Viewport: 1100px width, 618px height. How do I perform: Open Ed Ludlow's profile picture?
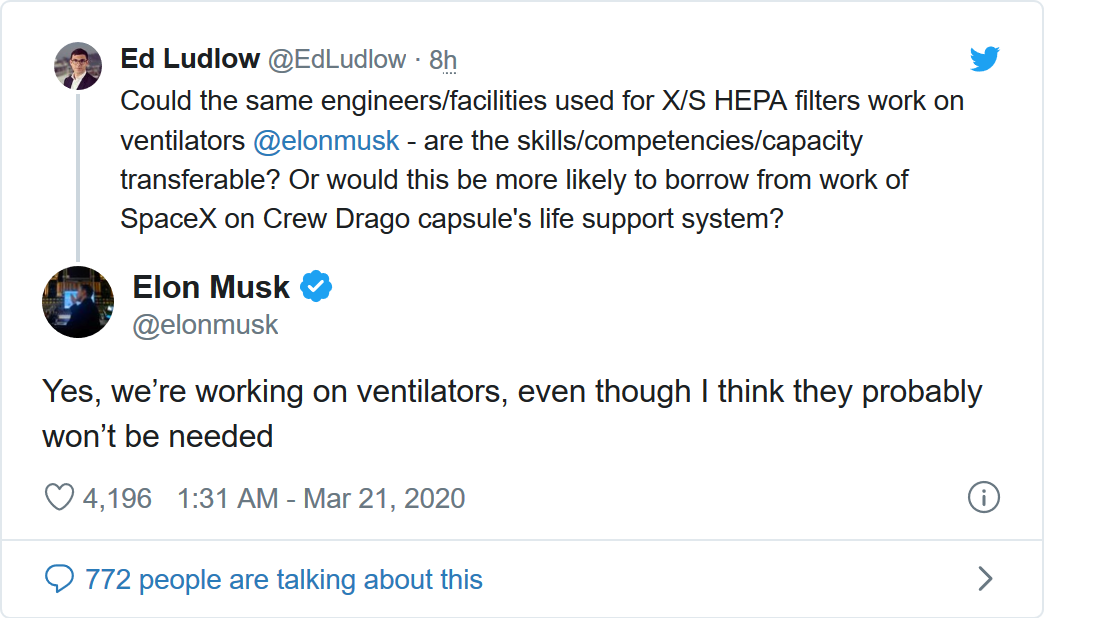click(x=77, y=66)
